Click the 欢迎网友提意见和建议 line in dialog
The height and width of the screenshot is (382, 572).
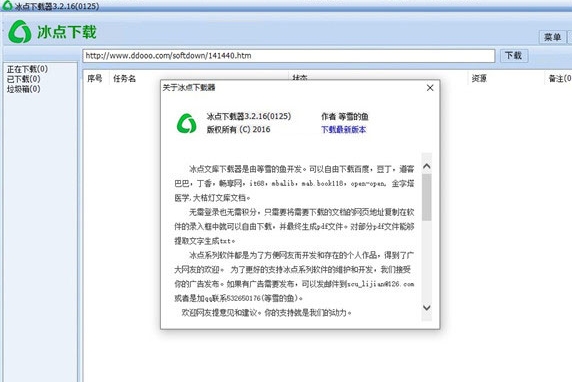(266, 312)
